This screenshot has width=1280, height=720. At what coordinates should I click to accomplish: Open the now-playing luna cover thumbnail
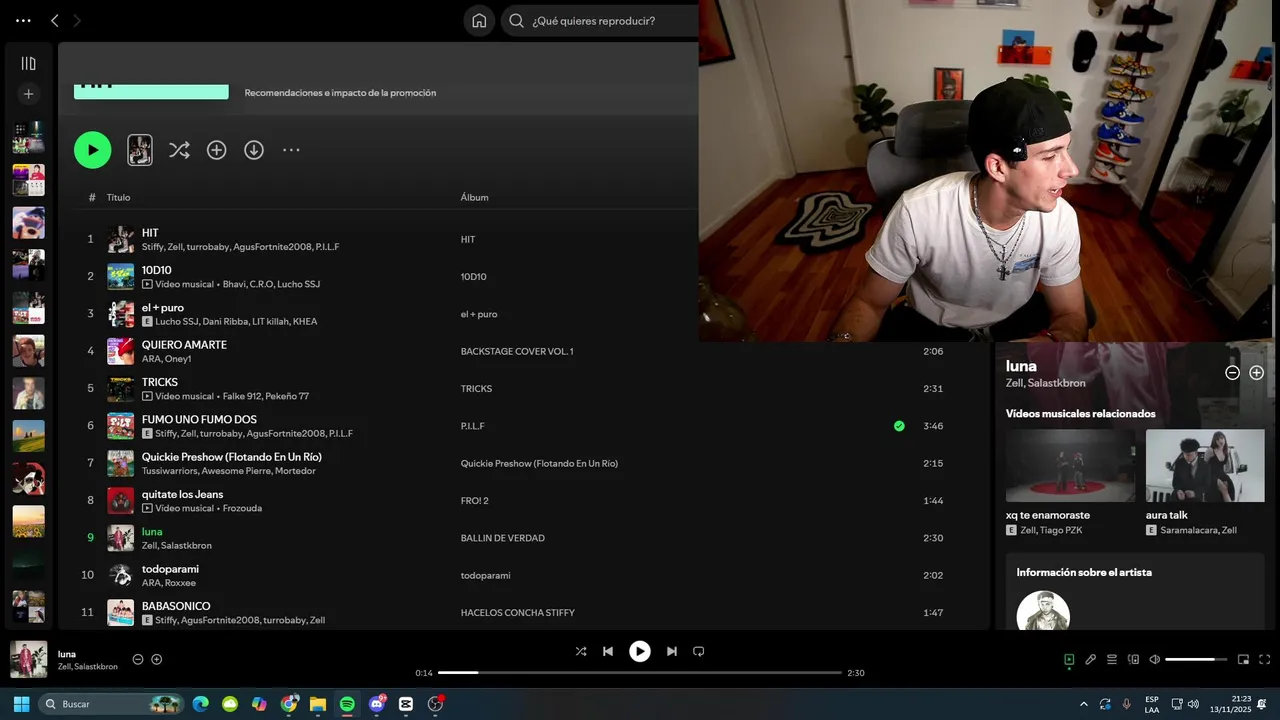29,660
